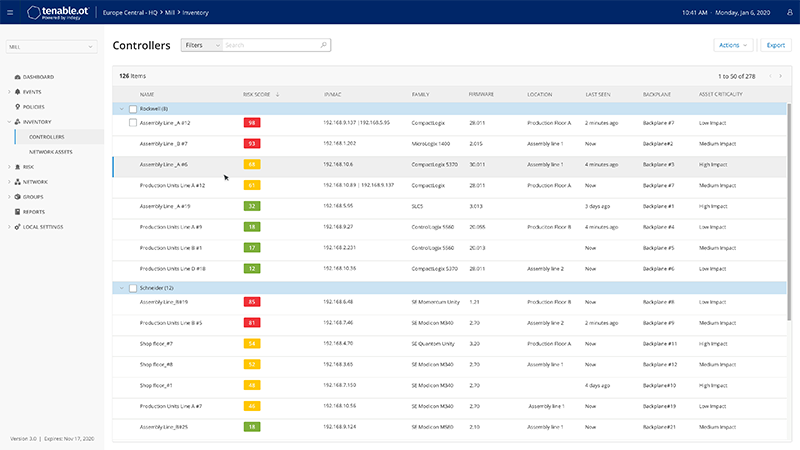Click the Reports icon in sidebar
Image resolution: width=800 pixels, height=450 pixels.
(x=17, y=212)
